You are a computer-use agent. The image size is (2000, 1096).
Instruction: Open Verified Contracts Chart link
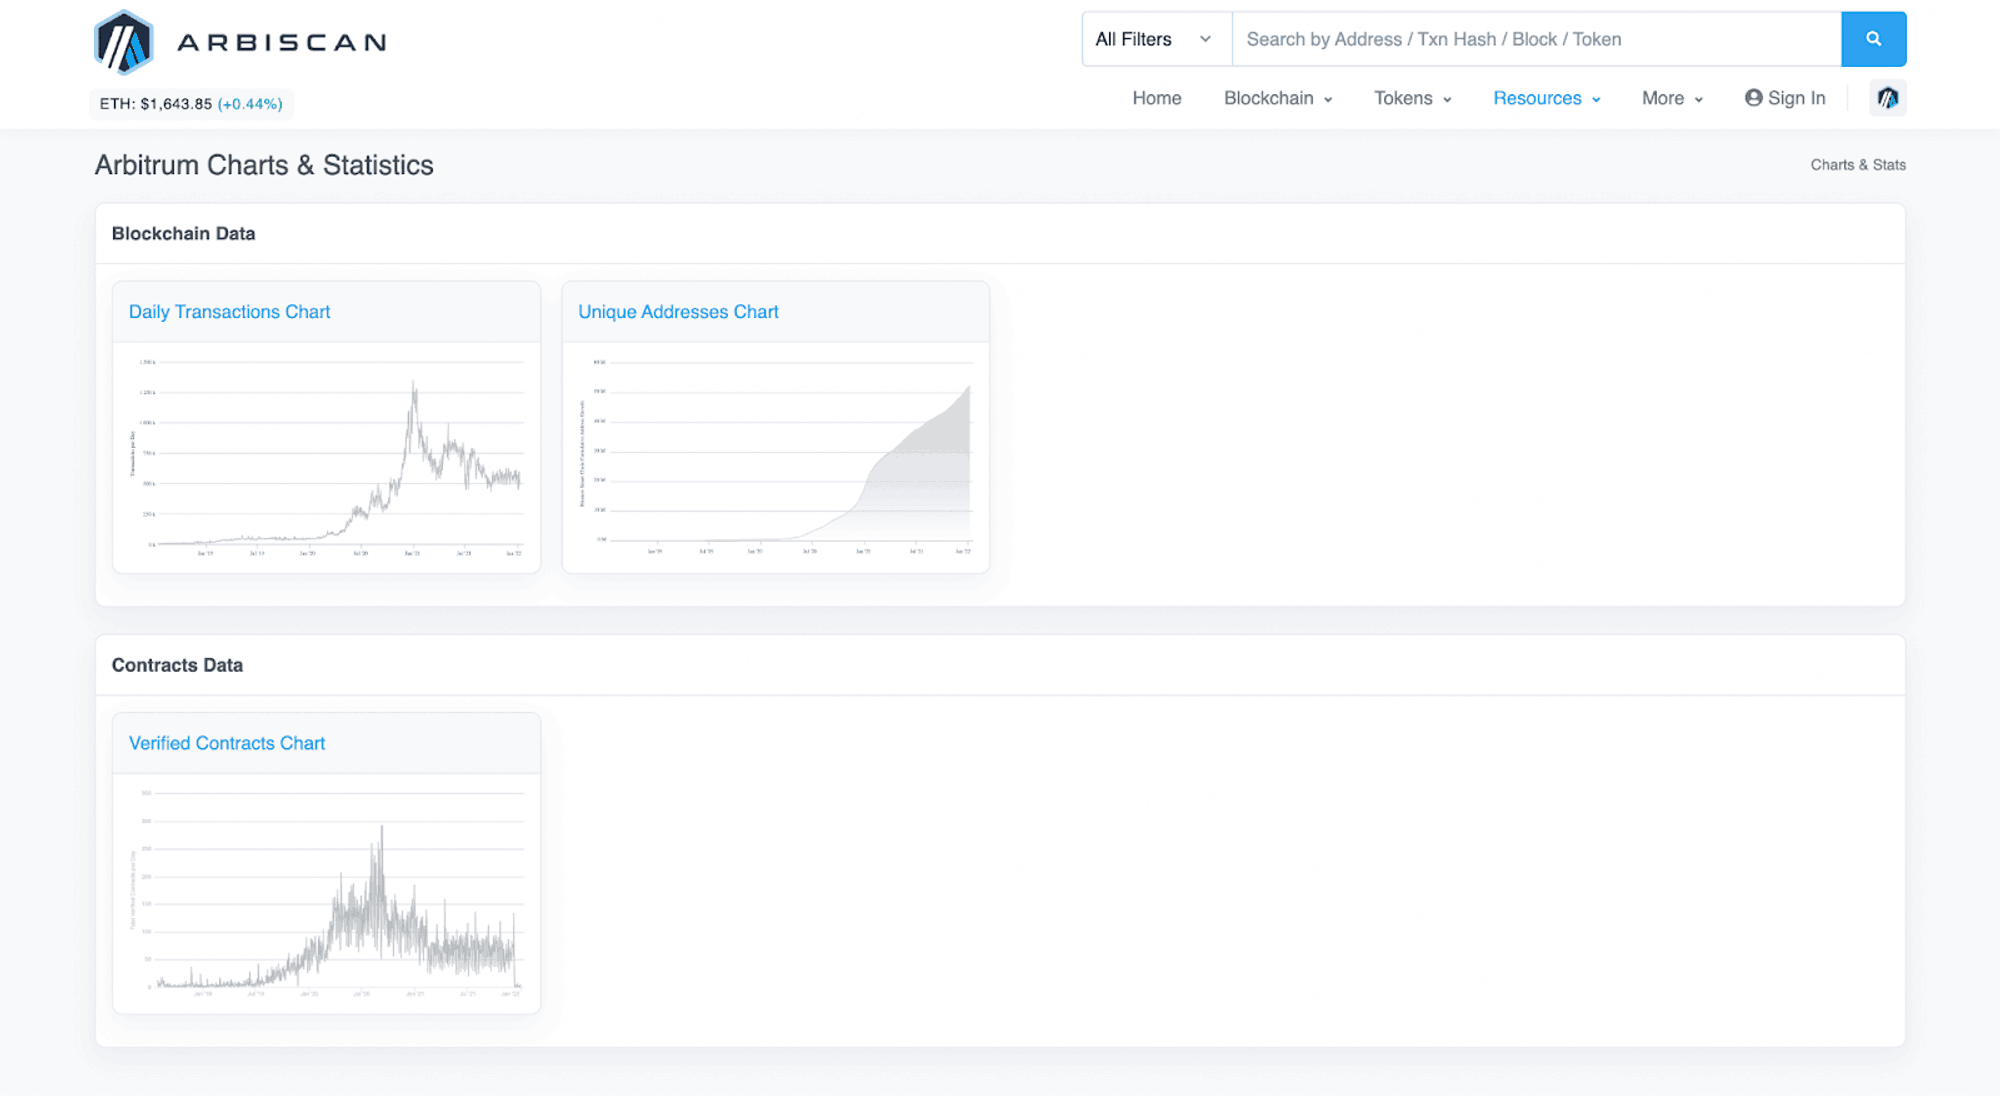(227, 743)
